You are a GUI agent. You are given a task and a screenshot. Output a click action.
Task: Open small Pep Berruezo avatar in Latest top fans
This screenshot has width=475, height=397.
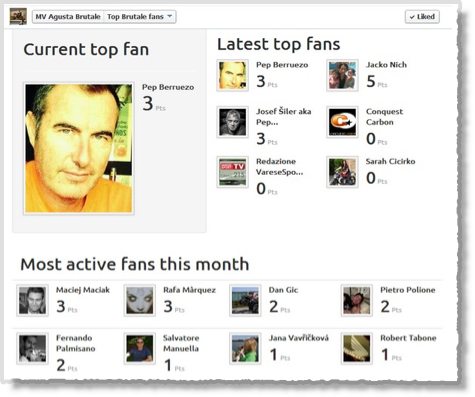click(233, 75)
